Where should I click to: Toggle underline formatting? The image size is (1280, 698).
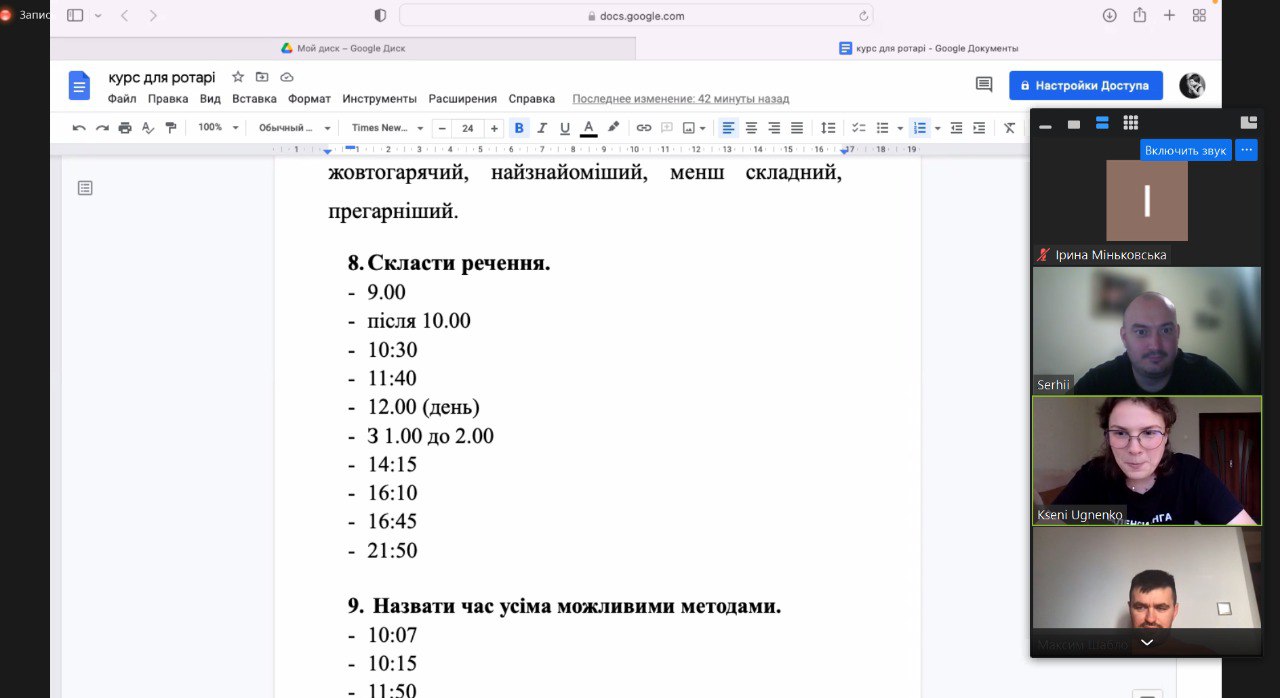(x=565, y=128)
